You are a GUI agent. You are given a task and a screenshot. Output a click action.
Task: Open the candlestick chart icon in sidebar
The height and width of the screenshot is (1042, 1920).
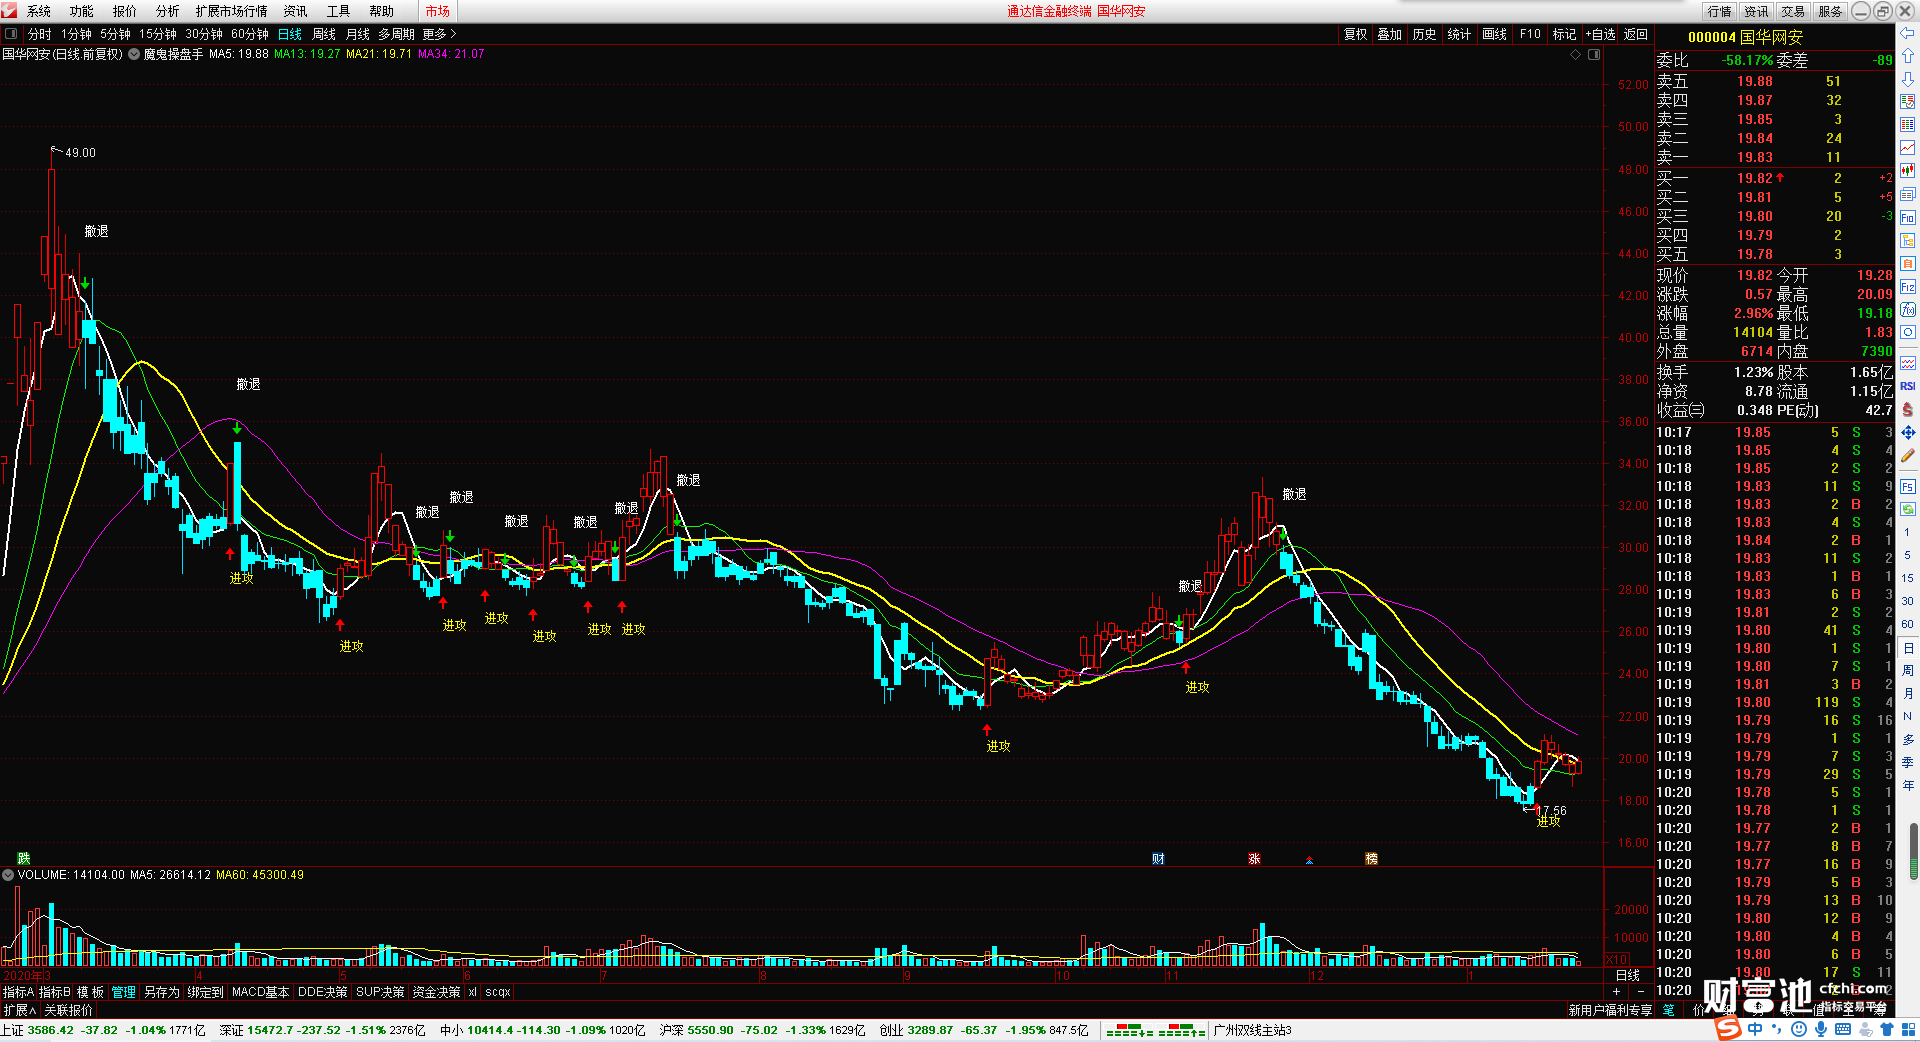click(x=1907, y=171)
